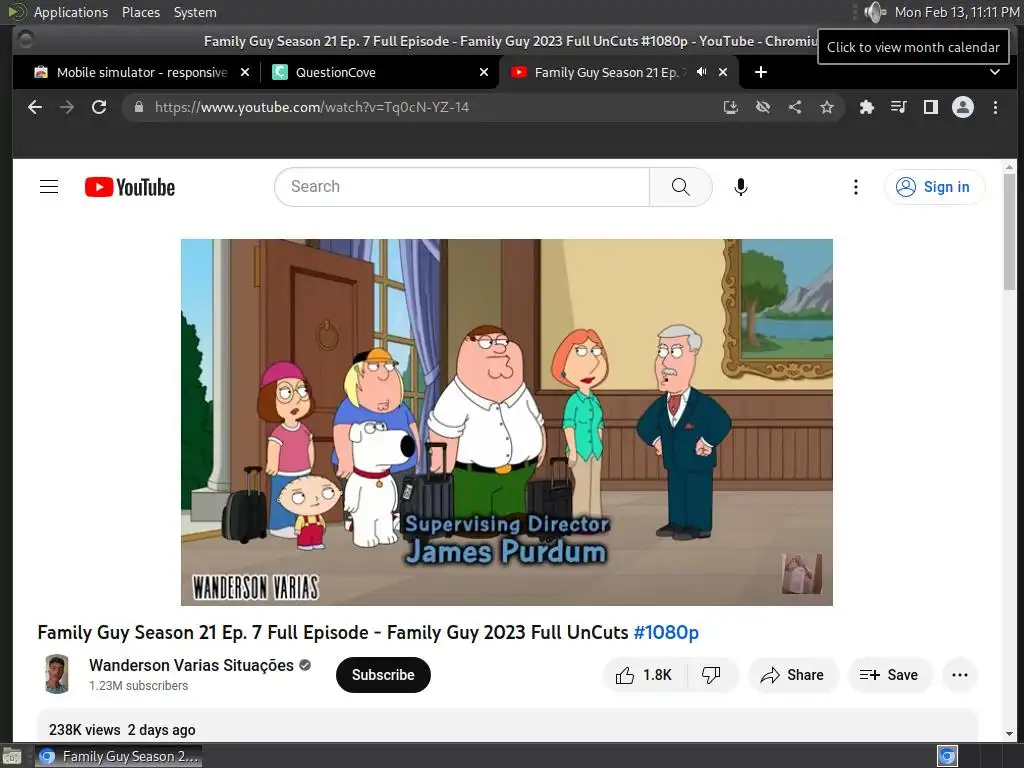Screen dimensions: 1024x768
Task: Sign in to YouTube
Action: tap(934, 187)
